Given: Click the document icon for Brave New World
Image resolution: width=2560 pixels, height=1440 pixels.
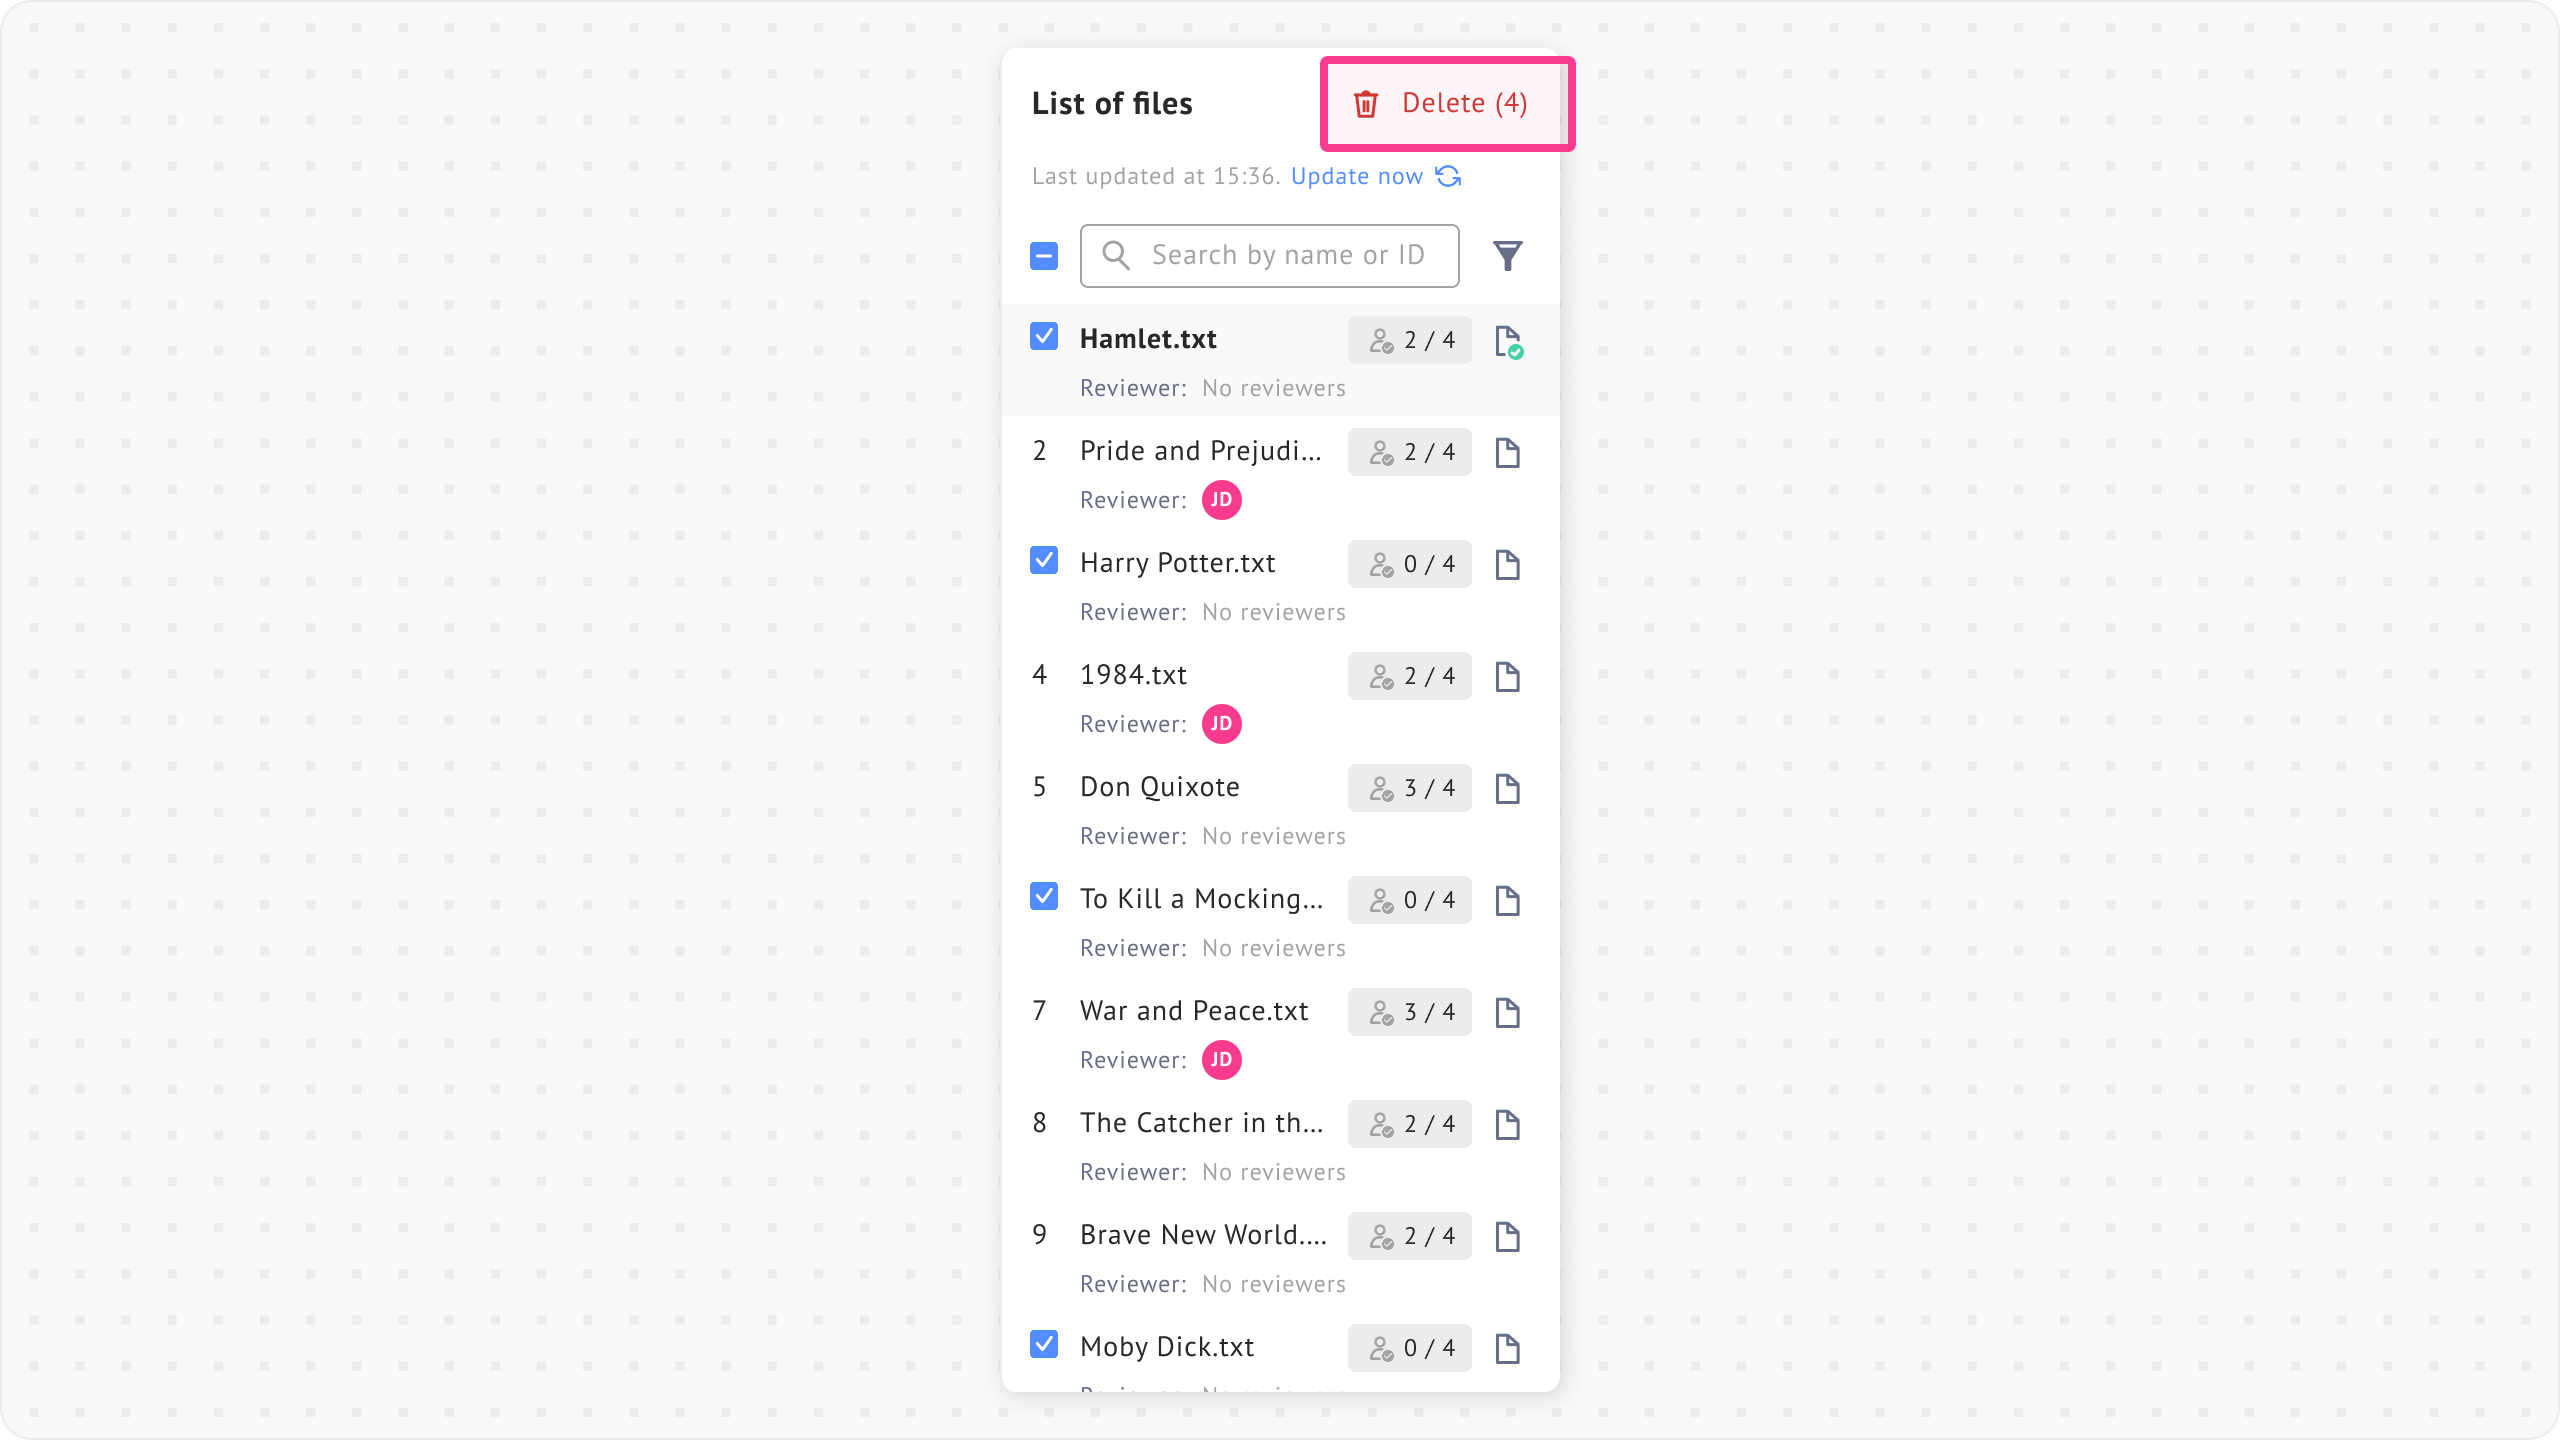Looking at the screenshot, I should 1508,1237.
